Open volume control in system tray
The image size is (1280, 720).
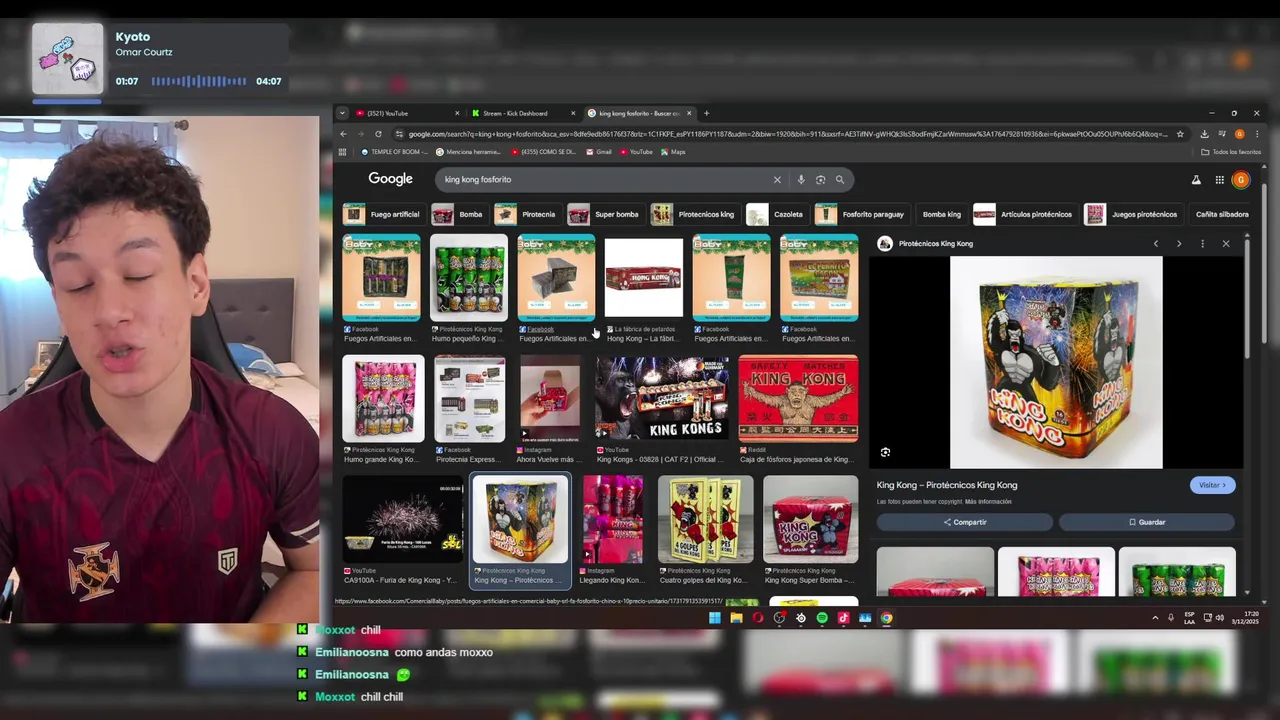[x=1219, y=618]
